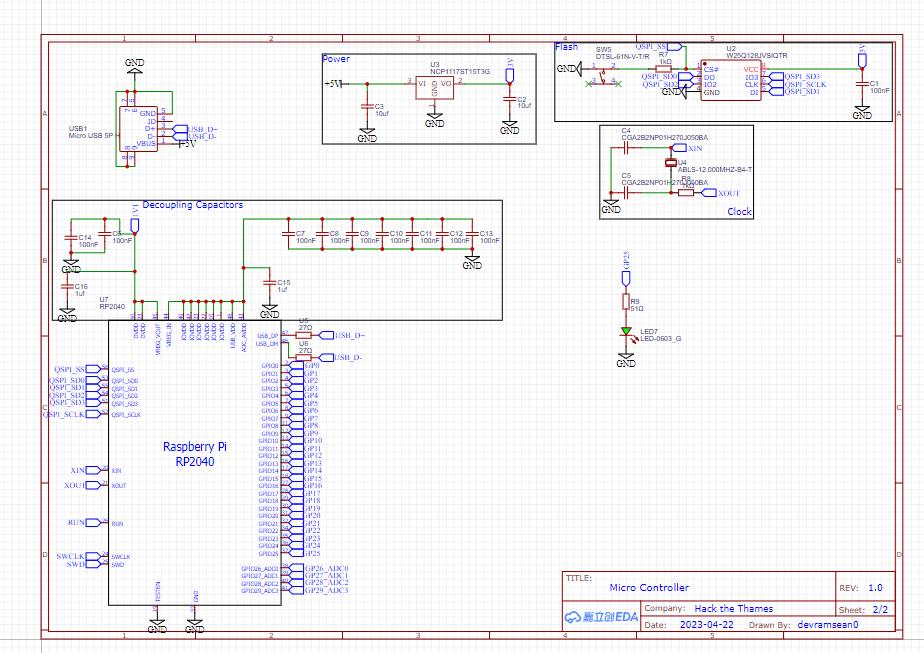924x653 pixels.
Task: Click the EDA logo in the title block
Action: tap(601, 617)
